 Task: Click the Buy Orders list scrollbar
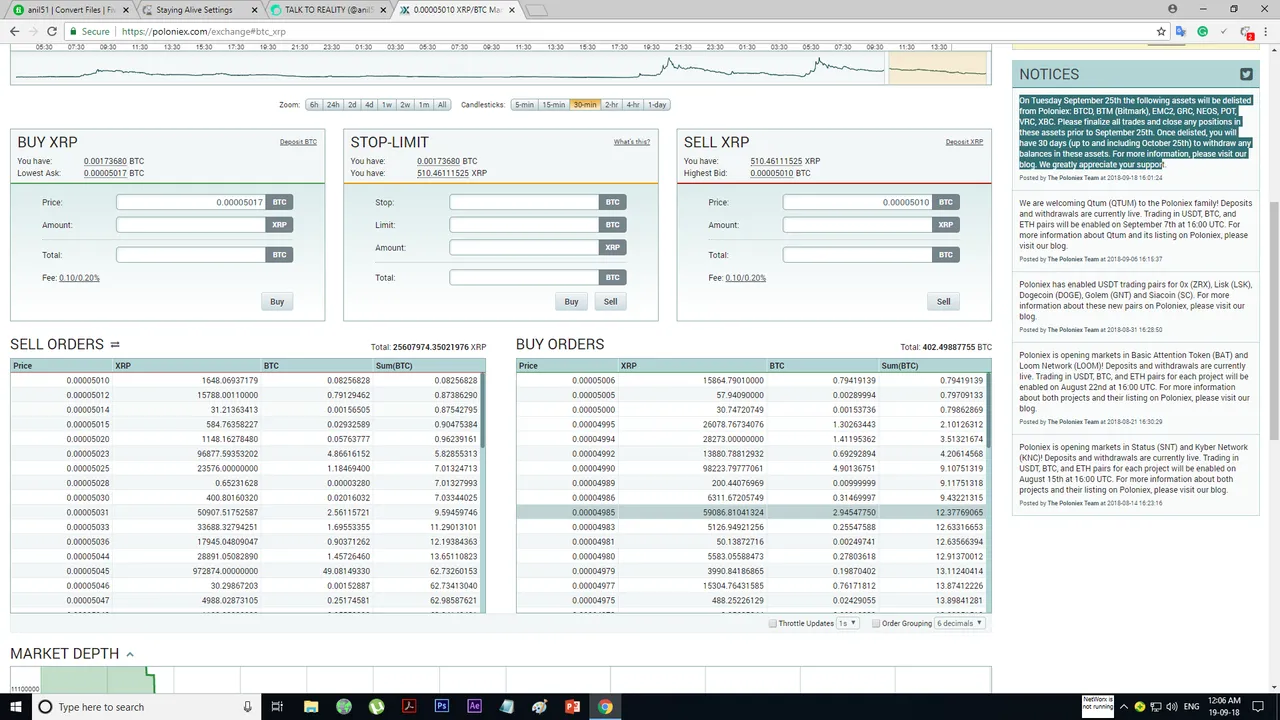(x=989, y=410)
